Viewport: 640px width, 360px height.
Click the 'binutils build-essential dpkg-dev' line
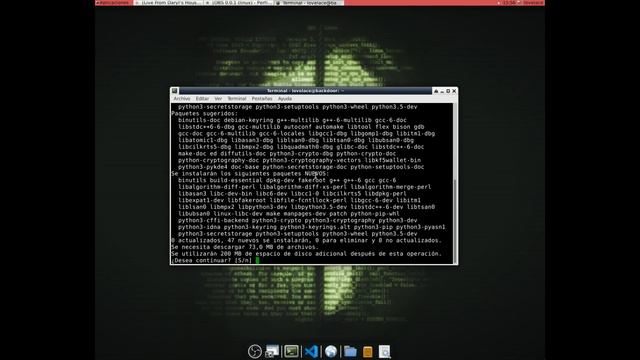tap(287, 180)
